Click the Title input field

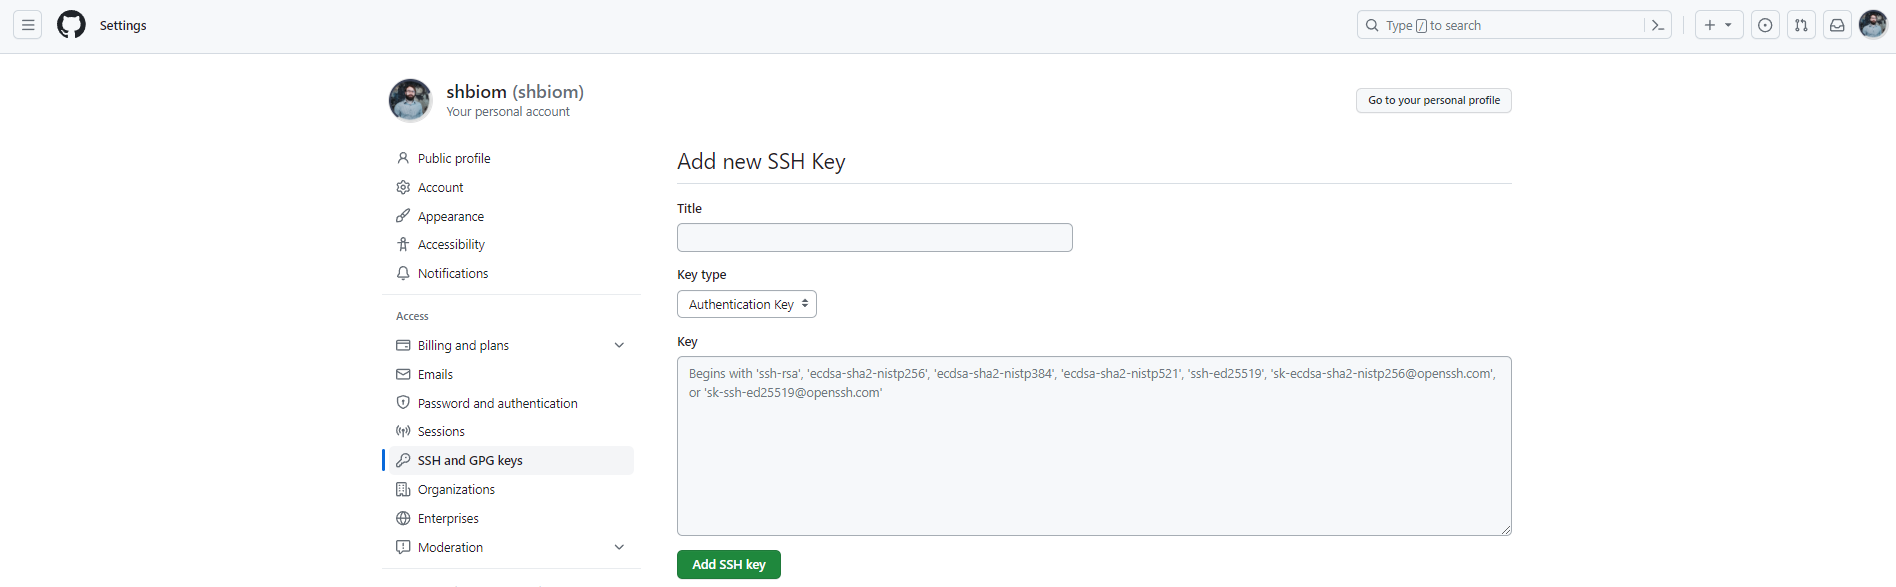(x=874, y=238)
